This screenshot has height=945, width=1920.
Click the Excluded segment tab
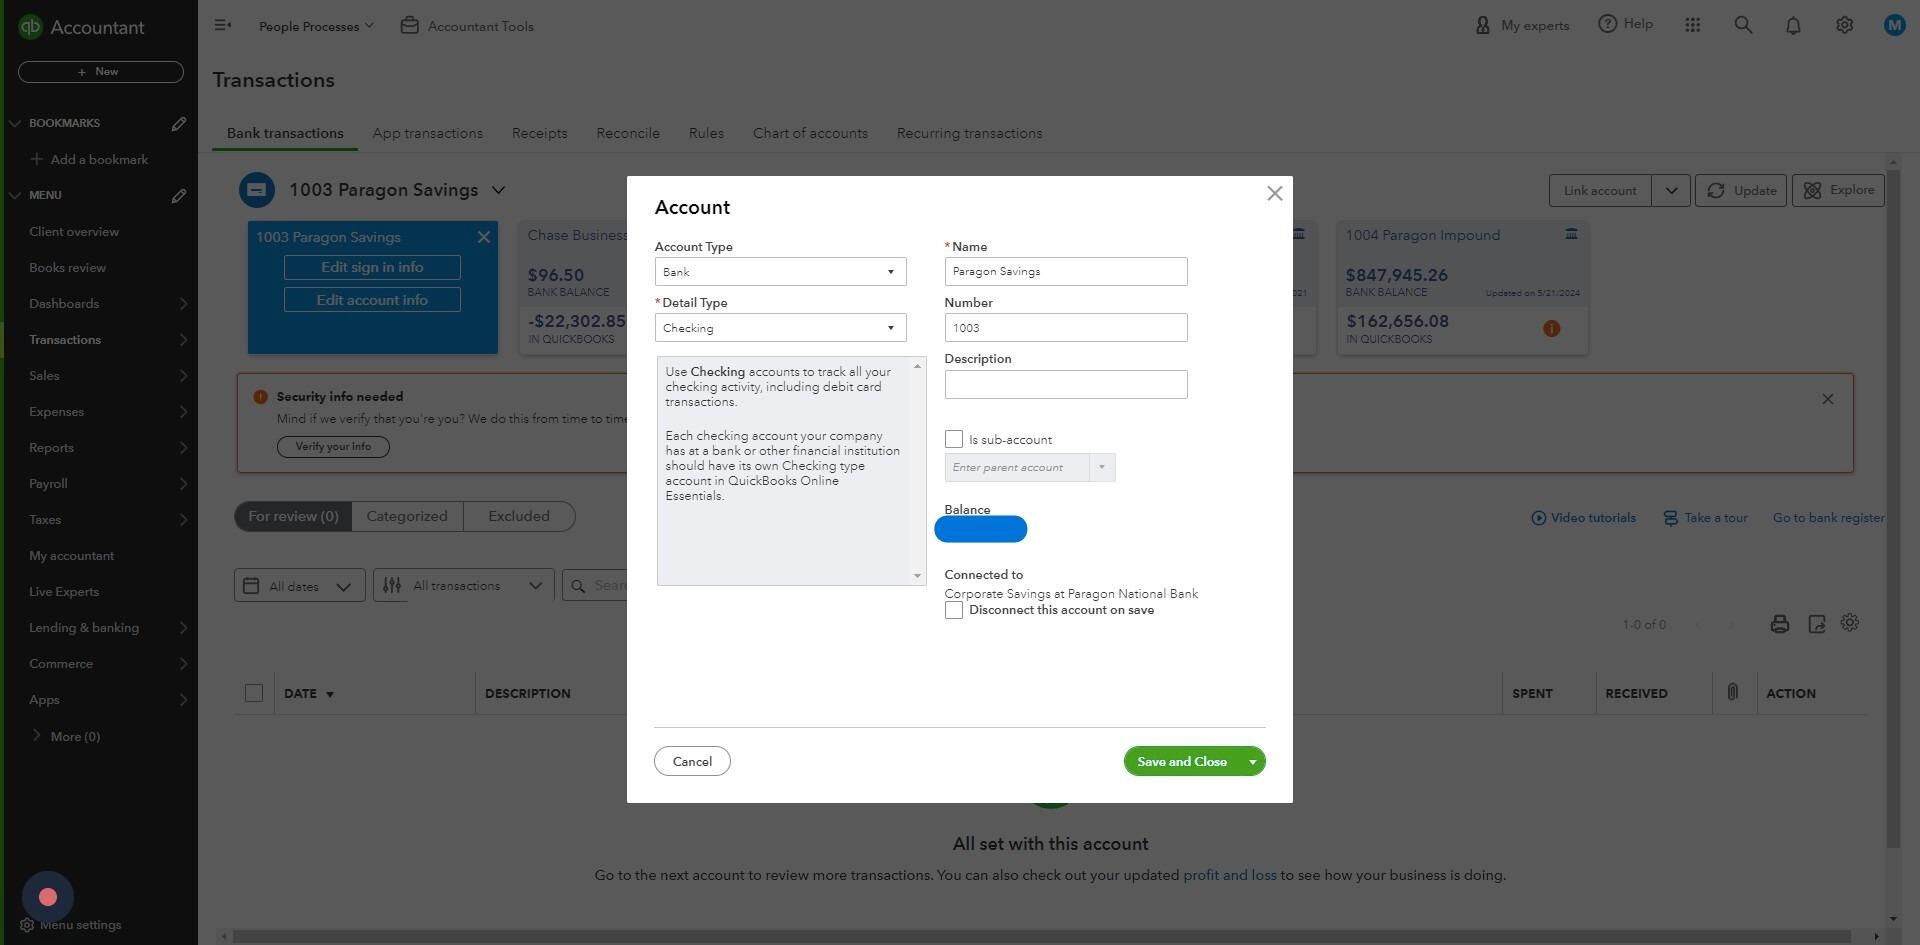click(x=519, y=517)
